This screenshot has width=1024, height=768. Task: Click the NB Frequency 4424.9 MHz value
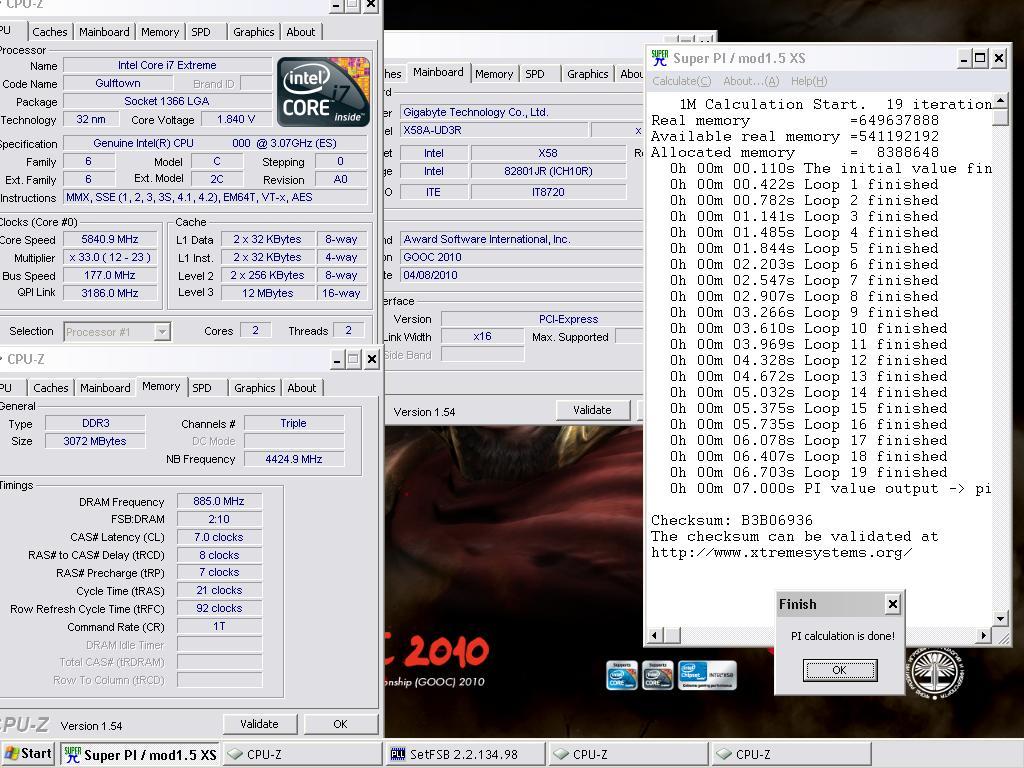[x=294, y=459]
